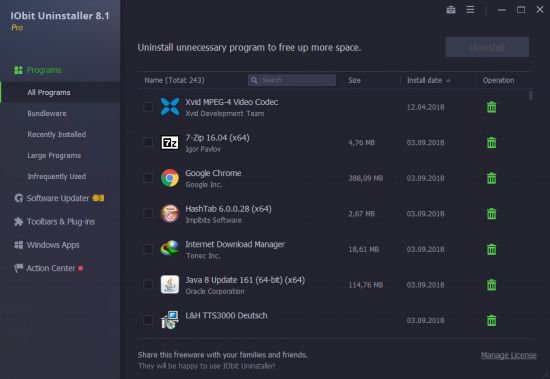Click the program list scrollbar thumb
Screen dimensions: 550x379
(x=530, y=95)
